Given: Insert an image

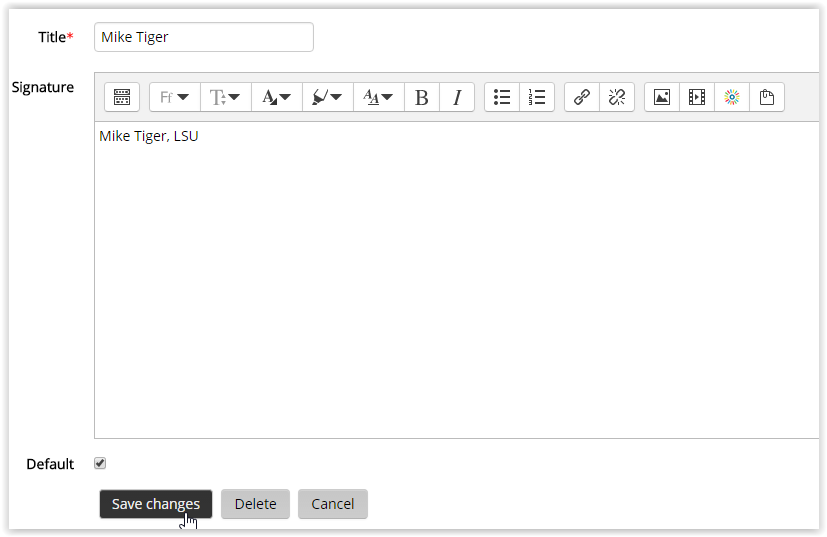Looking at the screenshot, I should (x=662, y=97).
